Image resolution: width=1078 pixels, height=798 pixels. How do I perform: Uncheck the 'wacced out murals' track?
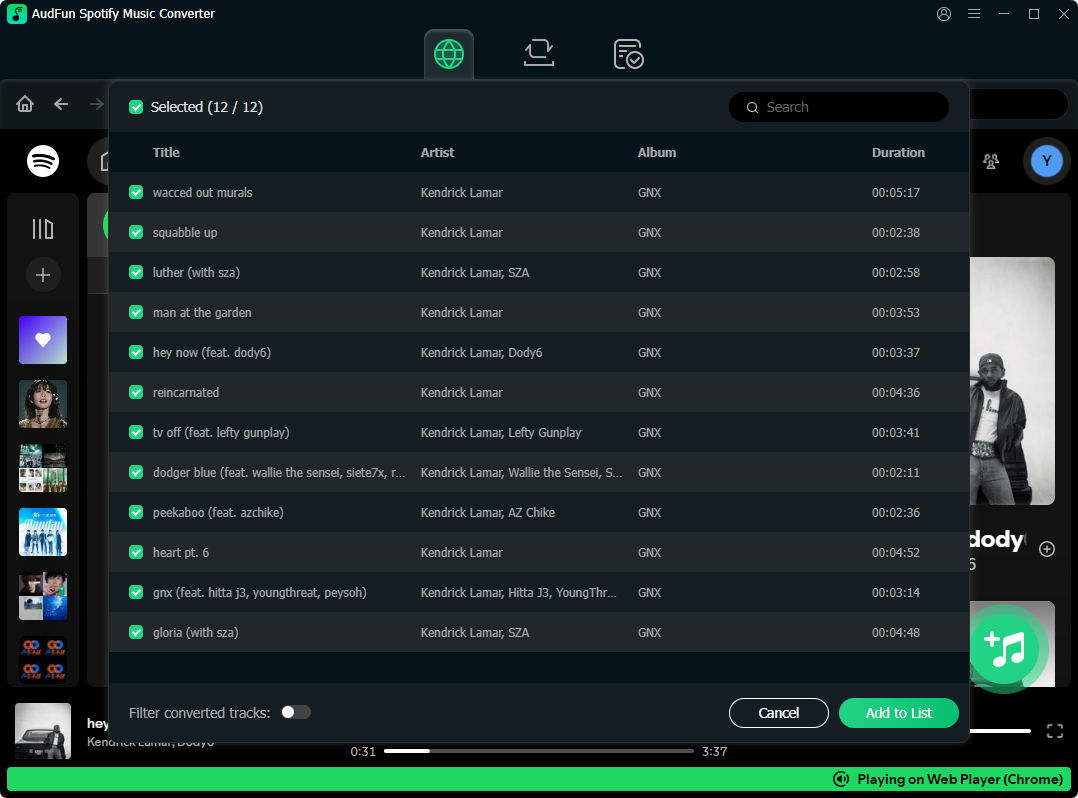coord(136,192)
